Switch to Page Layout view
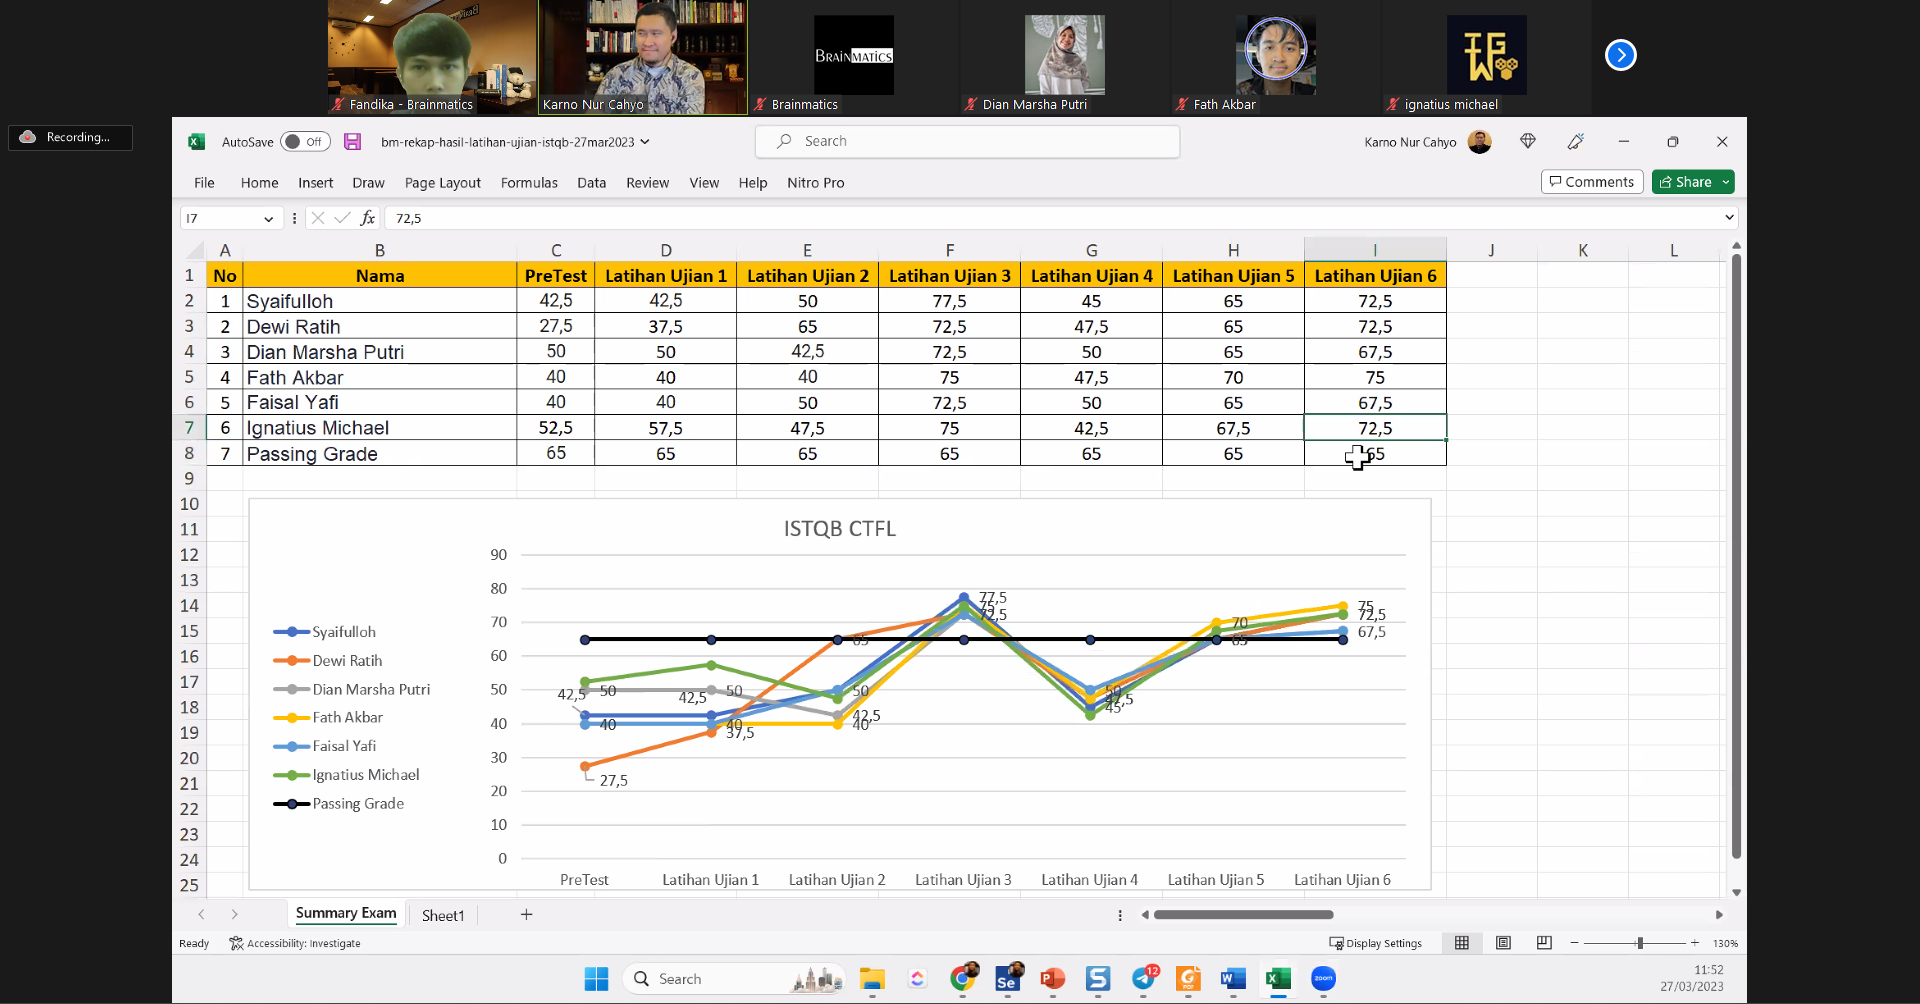The image size is (1920, 1004). click(1503, 943)
